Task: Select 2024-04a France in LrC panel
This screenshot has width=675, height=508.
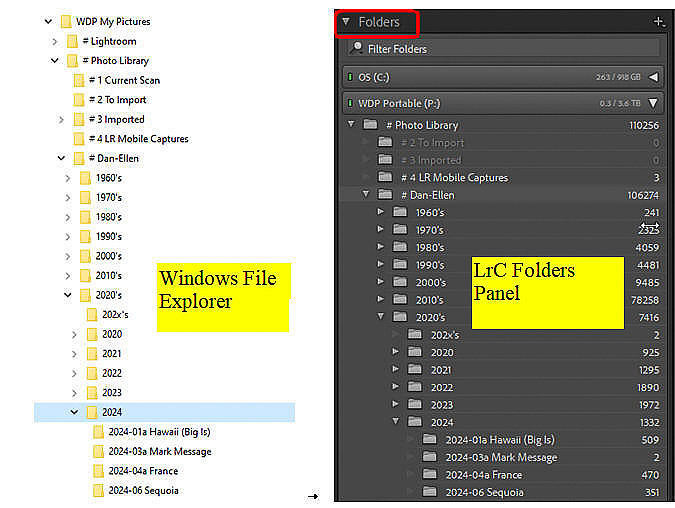Action: pos(484,475)
